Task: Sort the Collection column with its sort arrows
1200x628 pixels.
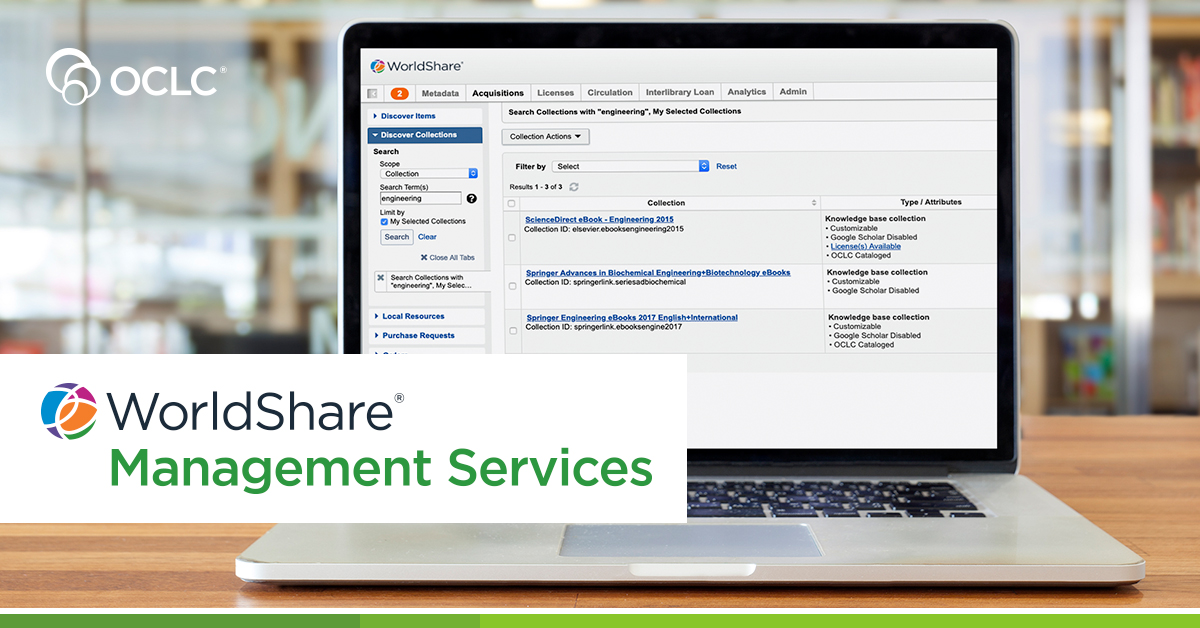Action: click(x=812, y=202)
